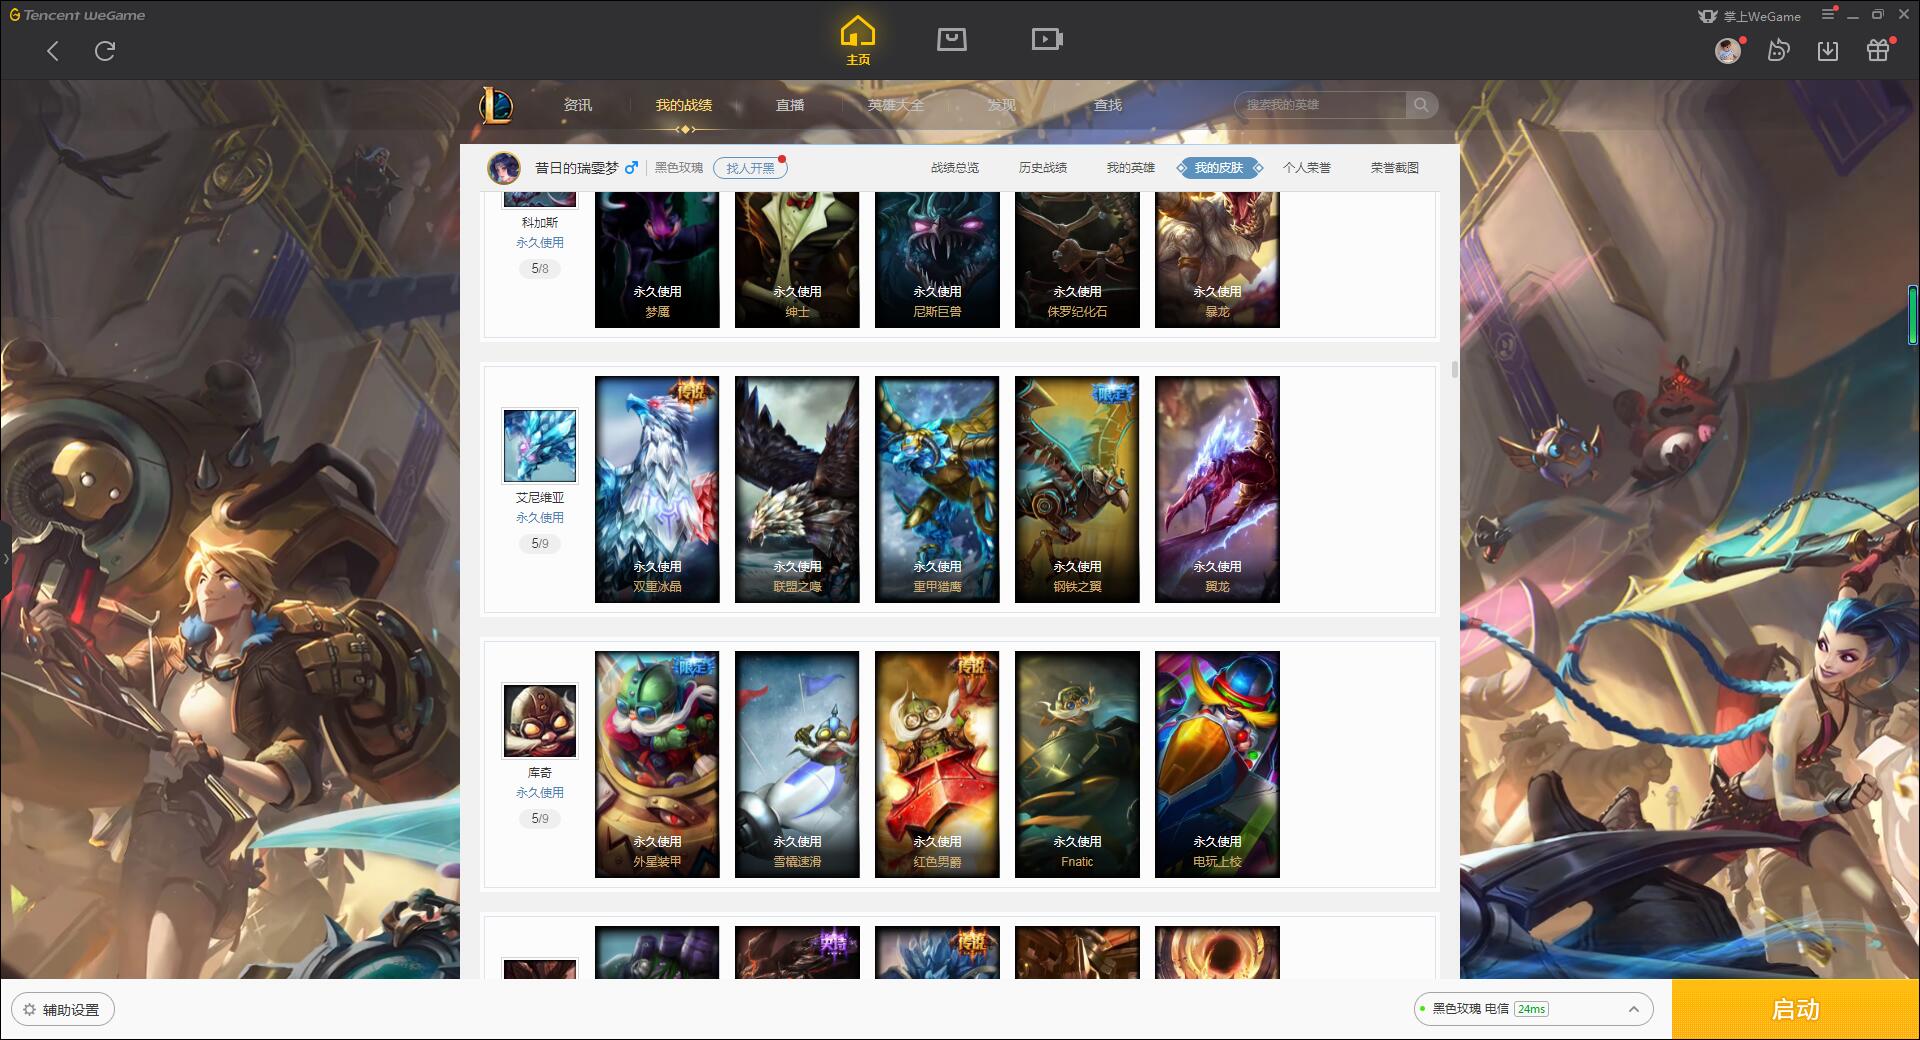Select the 侏罗纪化石 skin card
The image size is (1920, 1040).
1077,260
